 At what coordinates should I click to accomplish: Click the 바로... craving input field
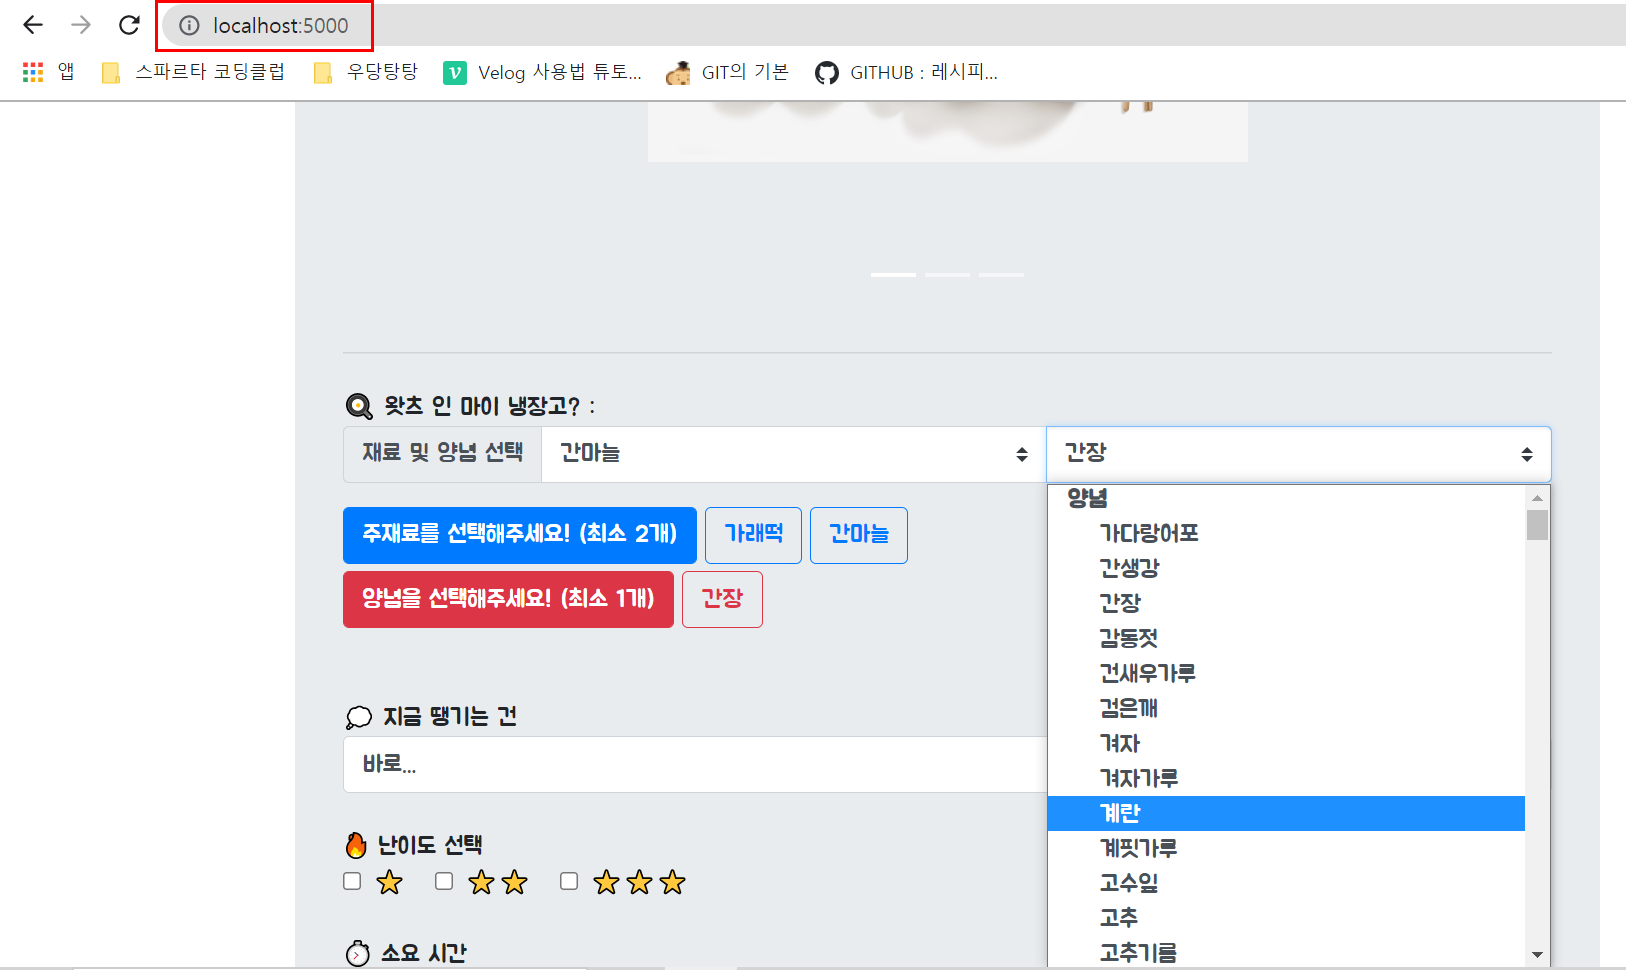pos(695,765)
